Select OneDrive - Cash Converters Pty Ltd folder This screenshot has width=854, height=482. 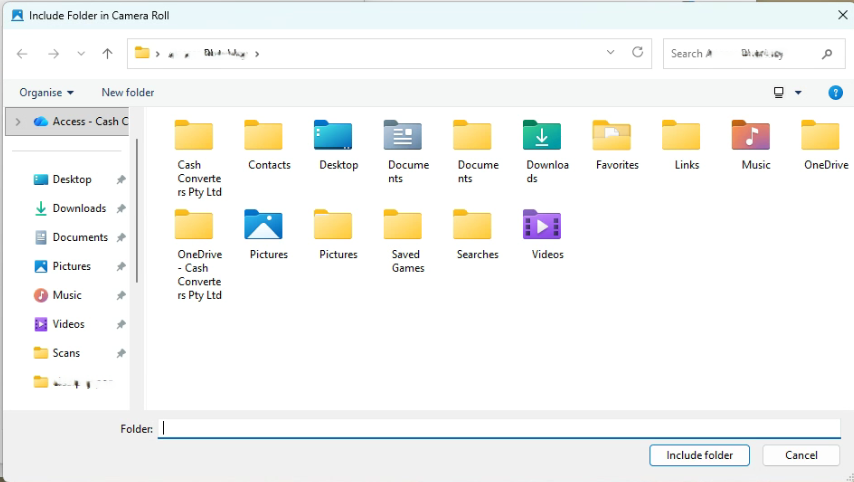tap(199, 254)
